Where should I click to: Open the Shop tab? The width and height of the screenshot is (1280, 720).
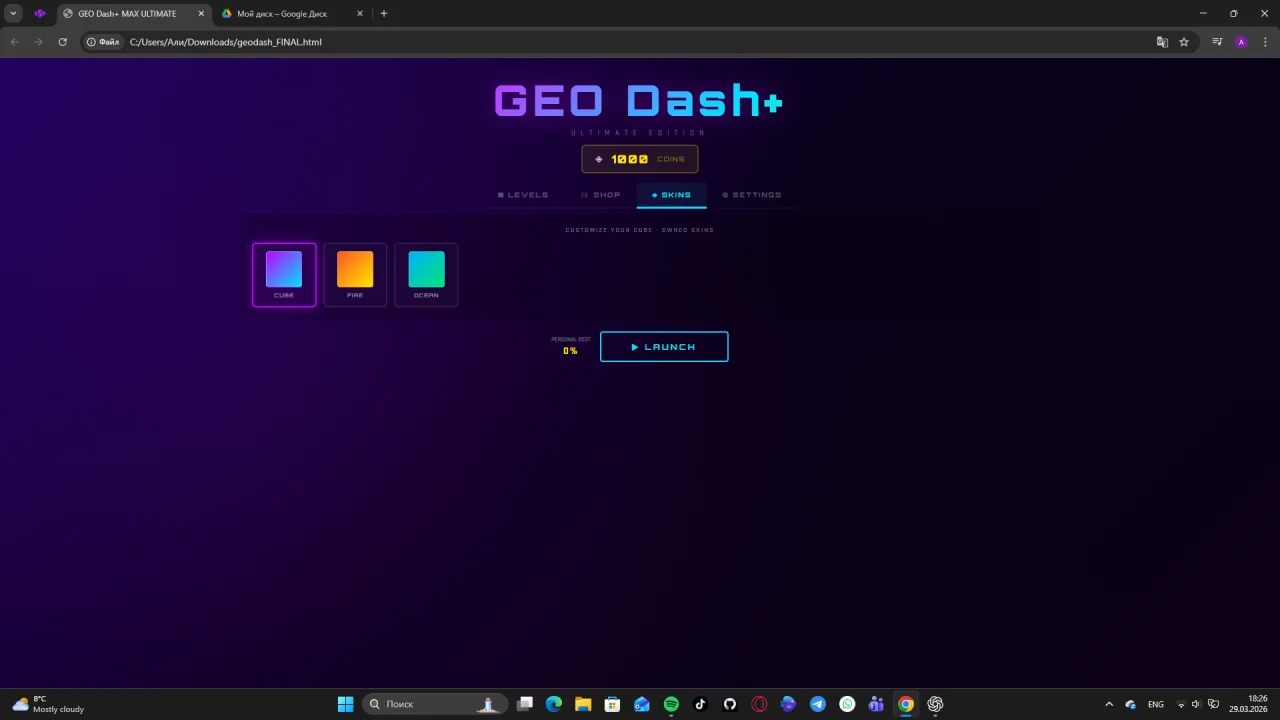click(600, 195)
